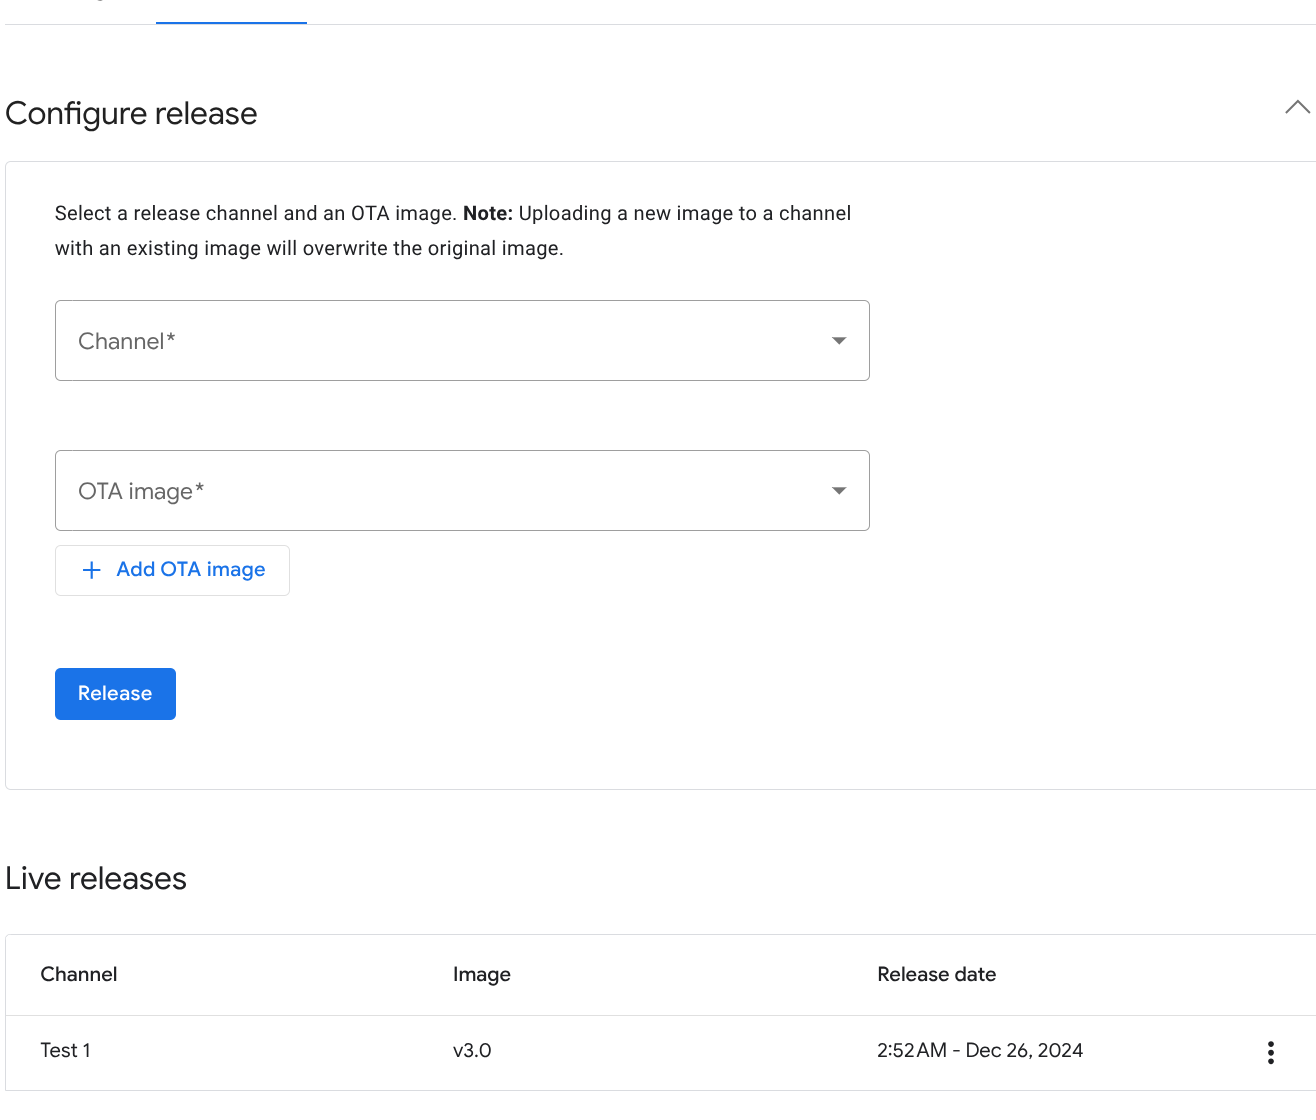Screen dimensions: 1316x1120
Task: Click the Image column header
Action: [x=481, y=974]
